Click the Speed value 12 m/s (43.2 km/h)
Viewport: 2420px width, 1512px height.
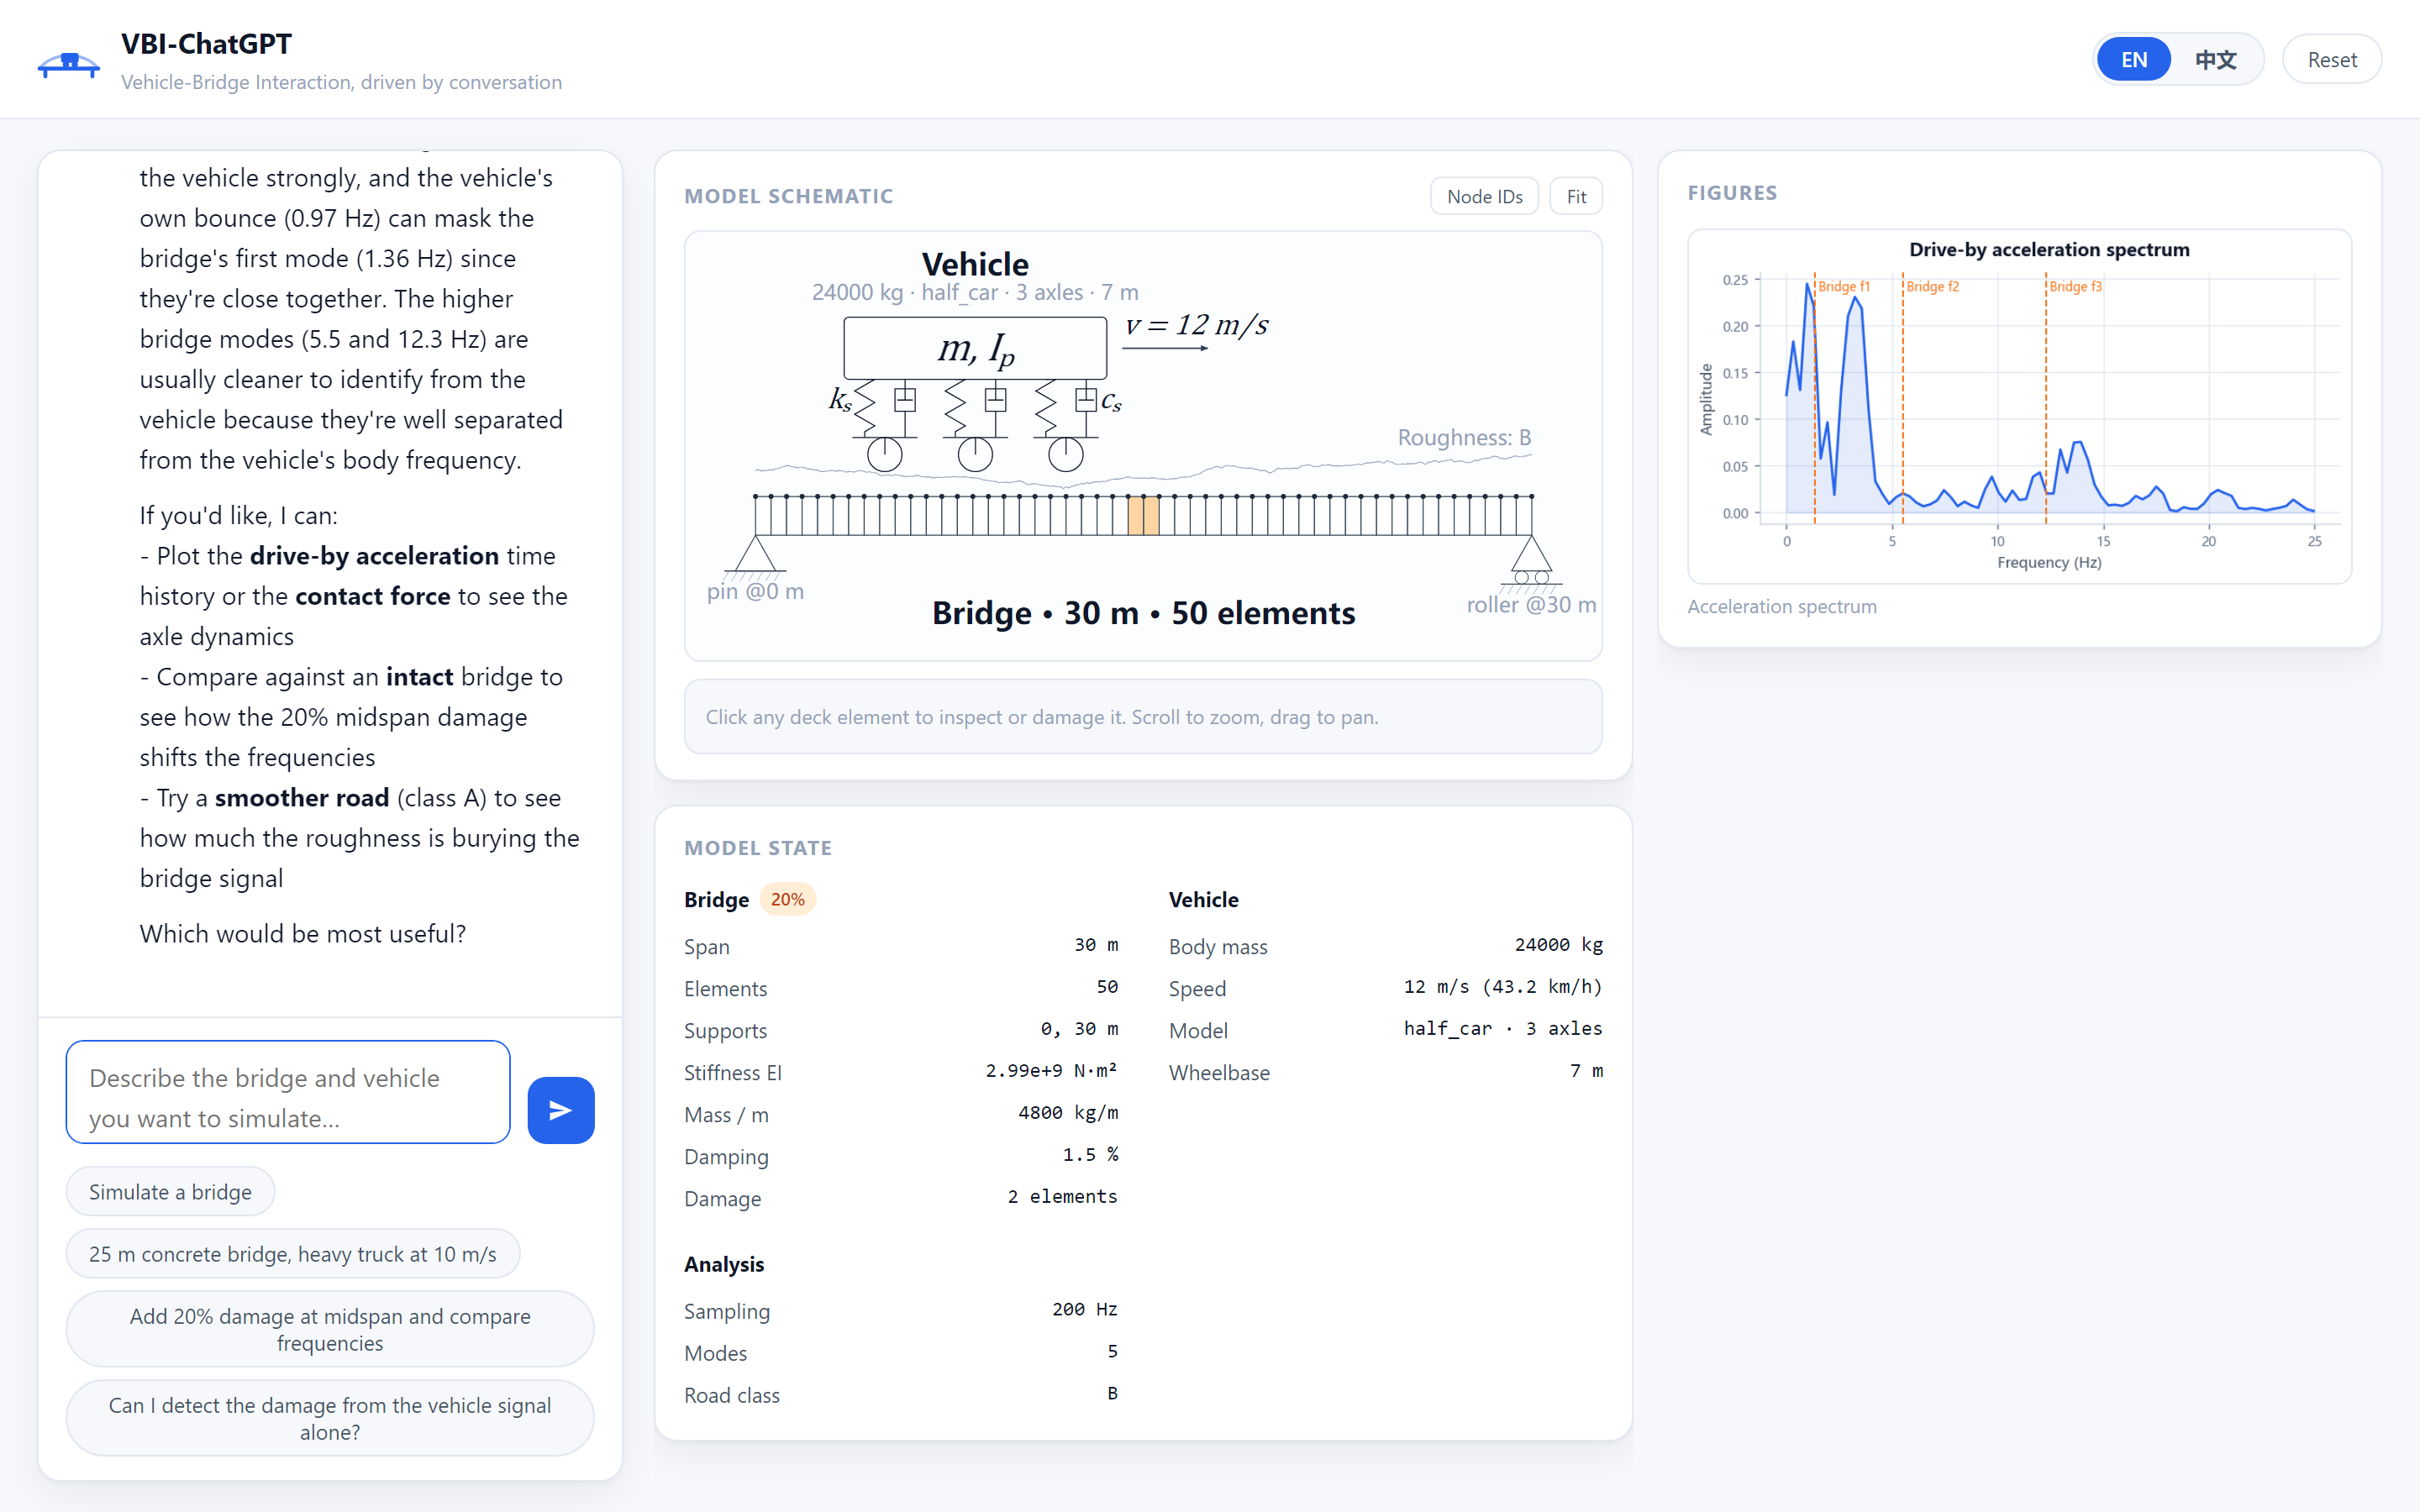[1502, 986]
